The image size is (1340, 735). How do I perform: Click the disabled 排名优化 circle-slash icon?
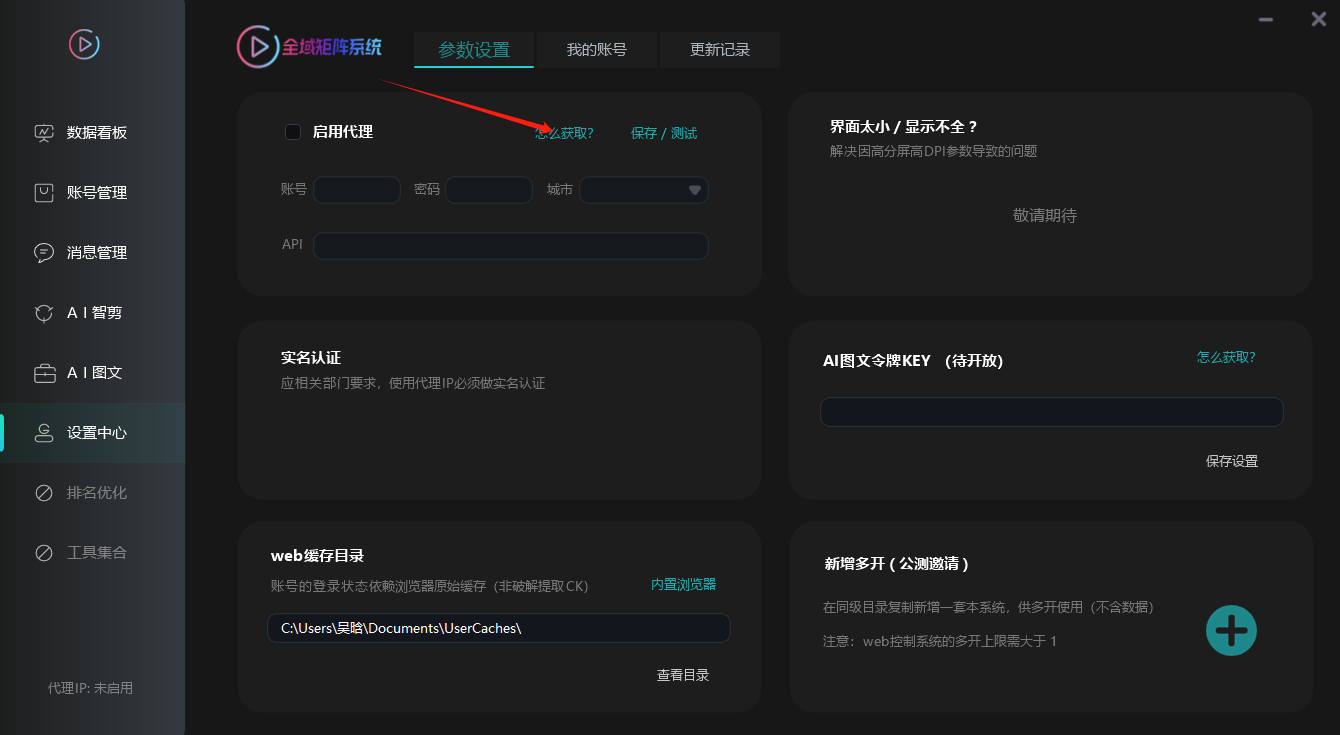44,493
